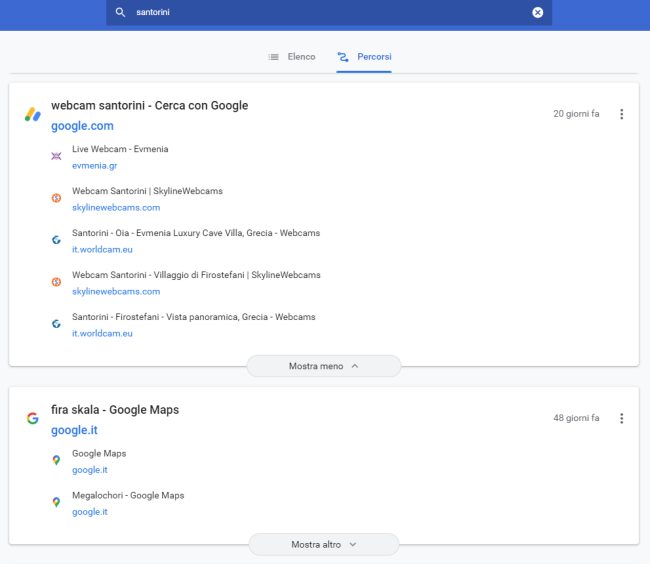
Task: Click Maps pin icon beside Megalochori
Action: [56, 502]
